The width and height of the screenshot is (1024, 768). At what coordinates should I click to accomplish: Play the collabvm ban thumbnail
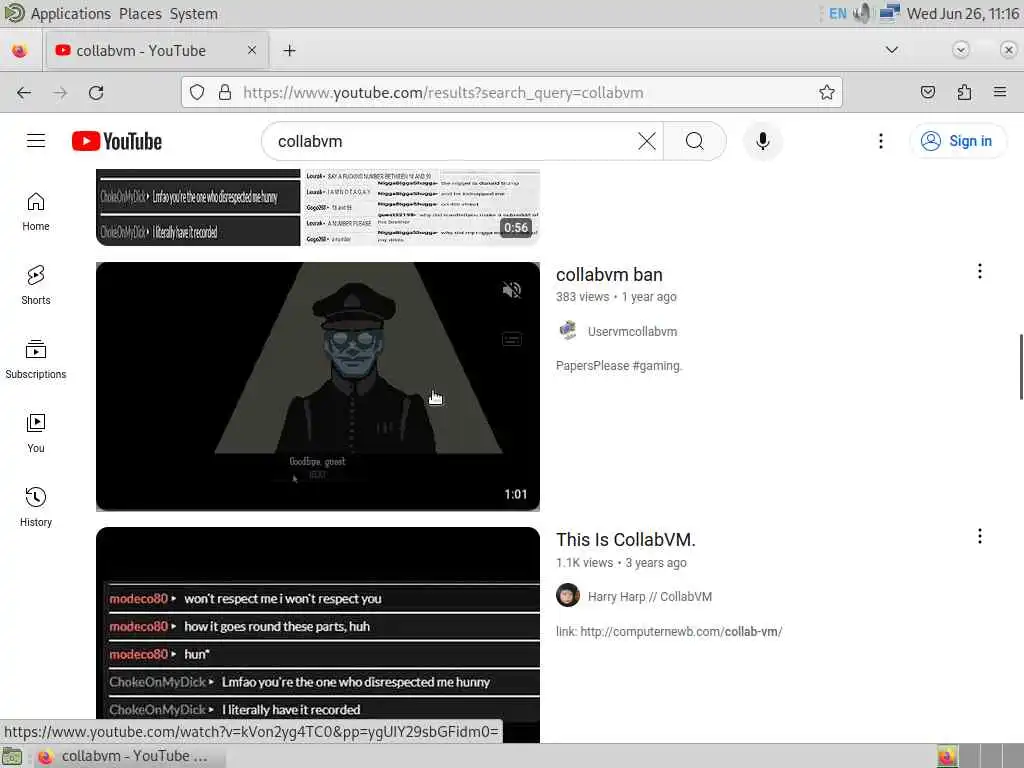point(318,387)
